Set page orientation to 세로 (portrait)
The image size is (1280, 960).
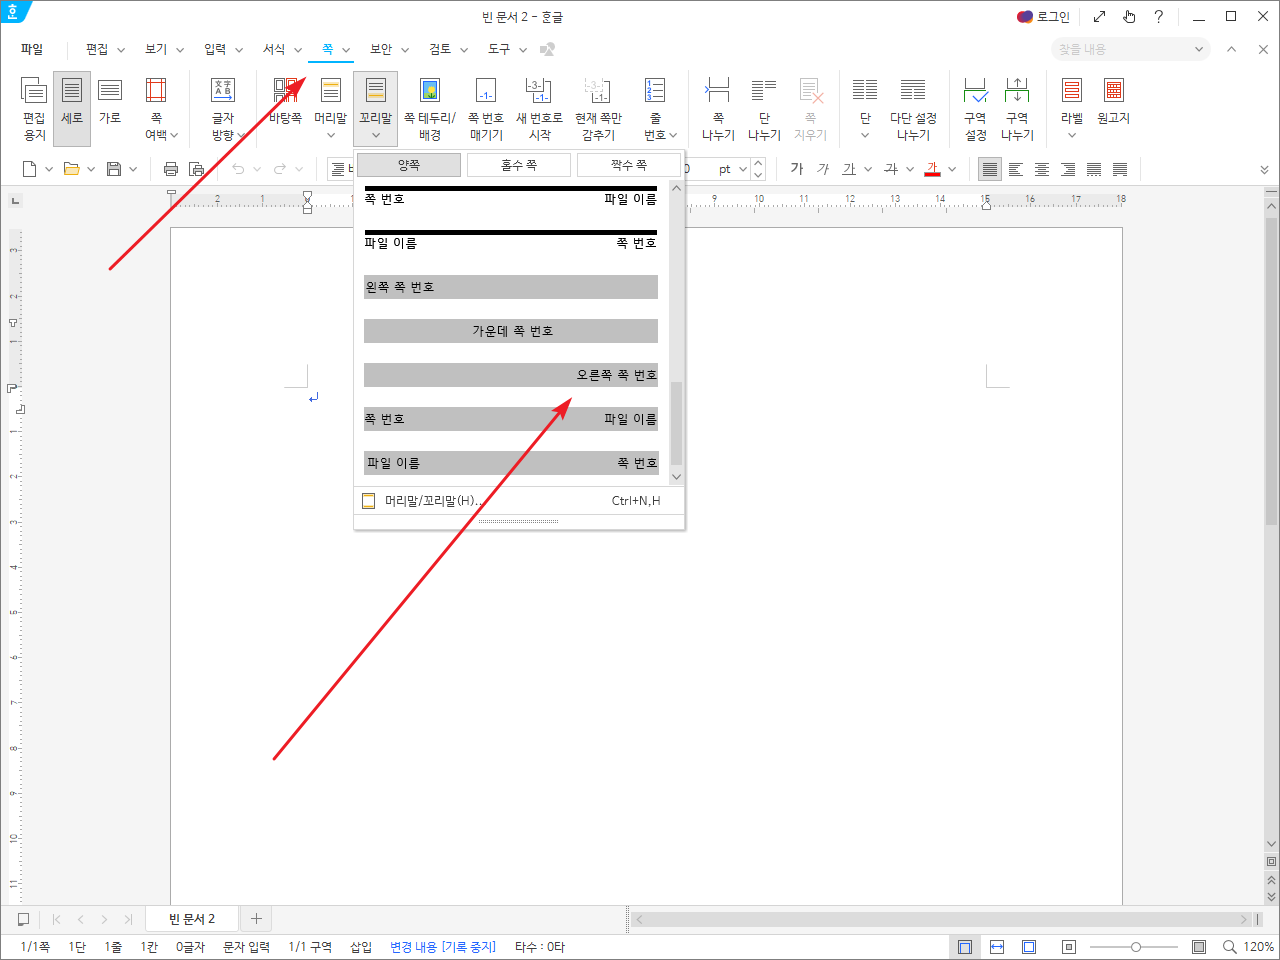point(72,109)
